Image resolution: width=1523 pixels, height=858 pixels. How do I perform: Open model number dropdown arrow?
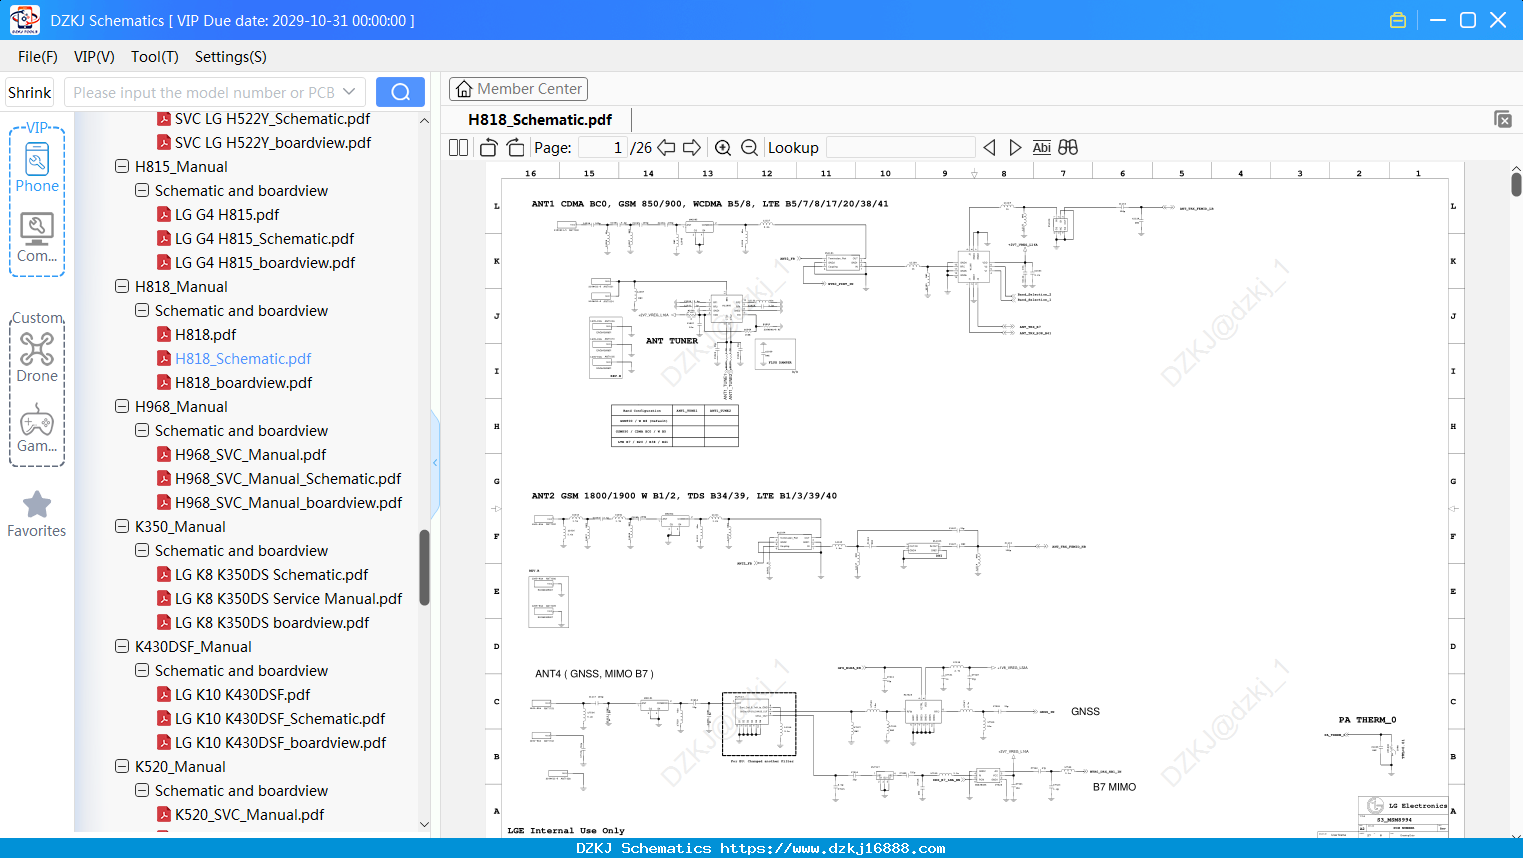349,92
